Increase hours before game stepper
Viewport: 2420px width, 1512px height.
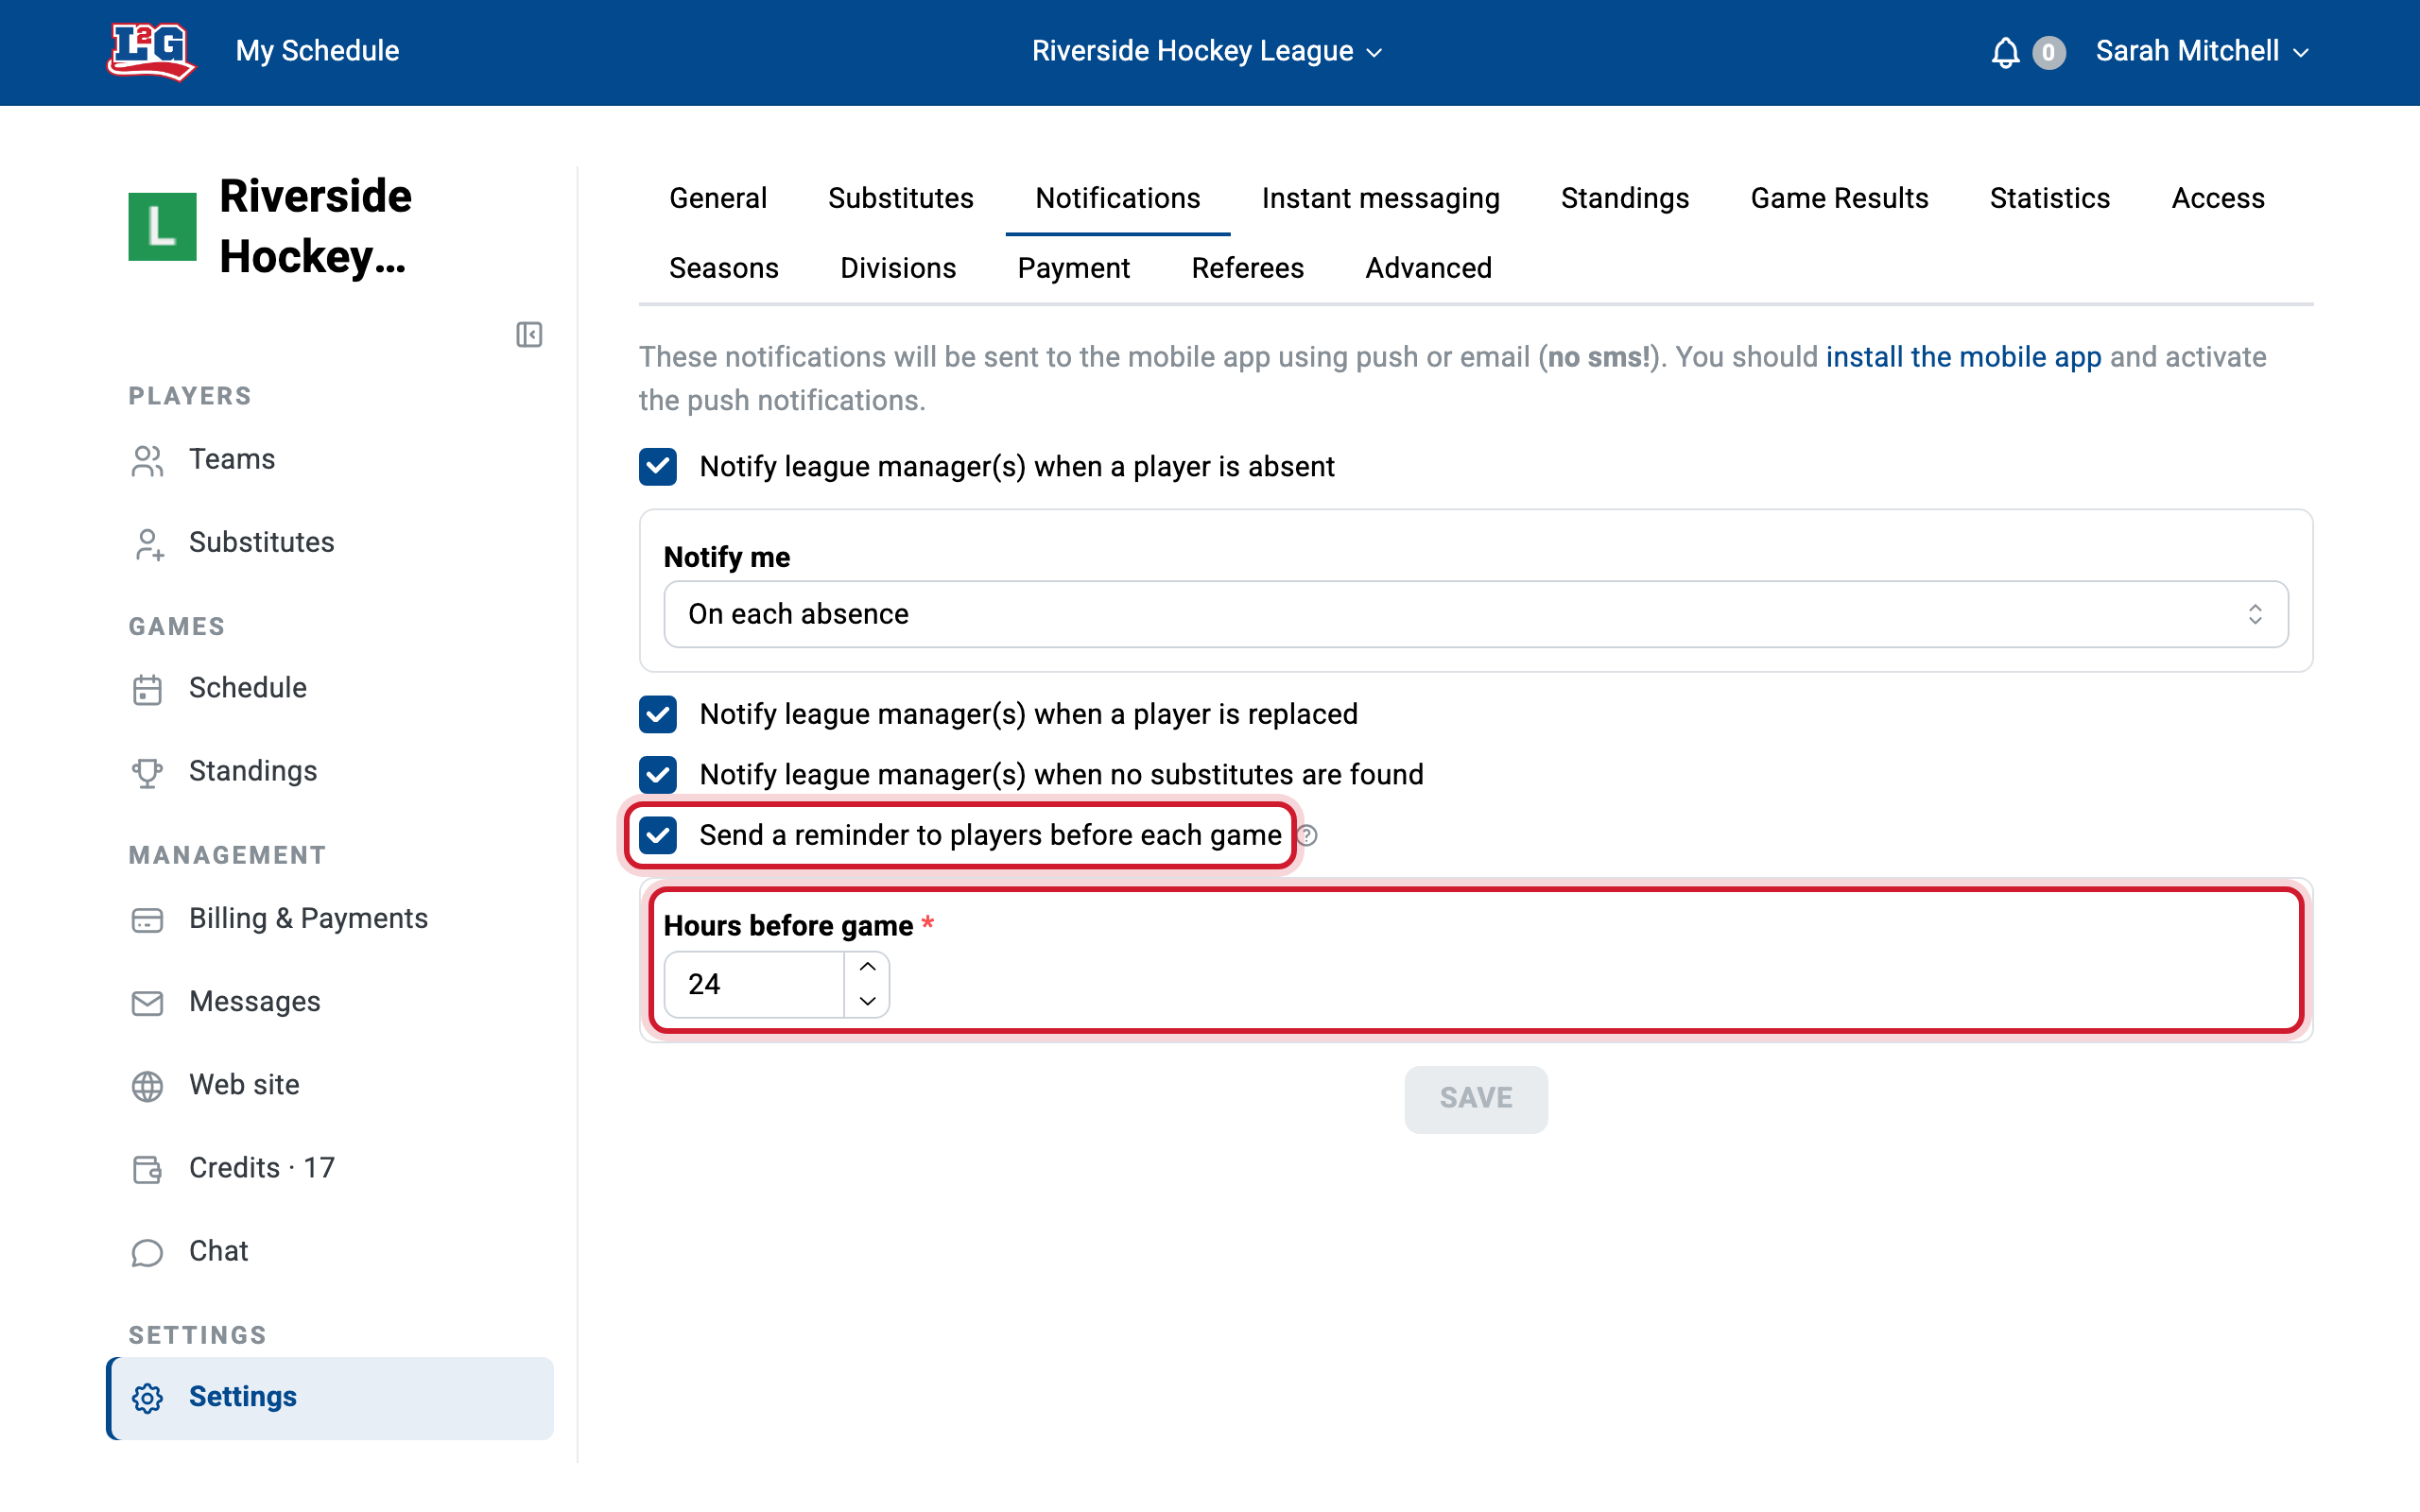[867, 967]
